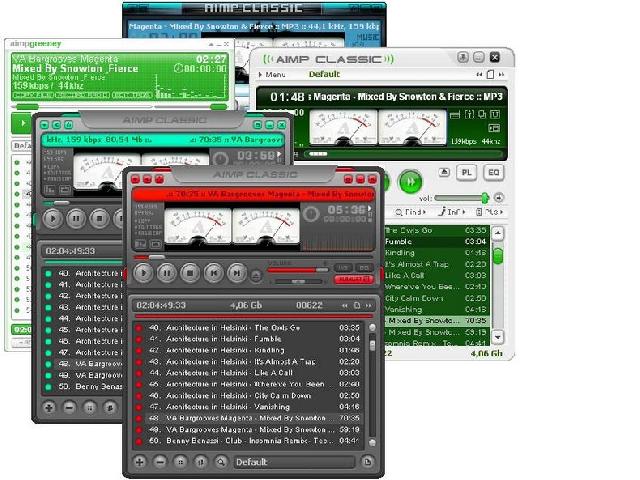Stop playback in the red AIMP window
The height and width of the screenshot is (480, 640).
tap(190, 273)
